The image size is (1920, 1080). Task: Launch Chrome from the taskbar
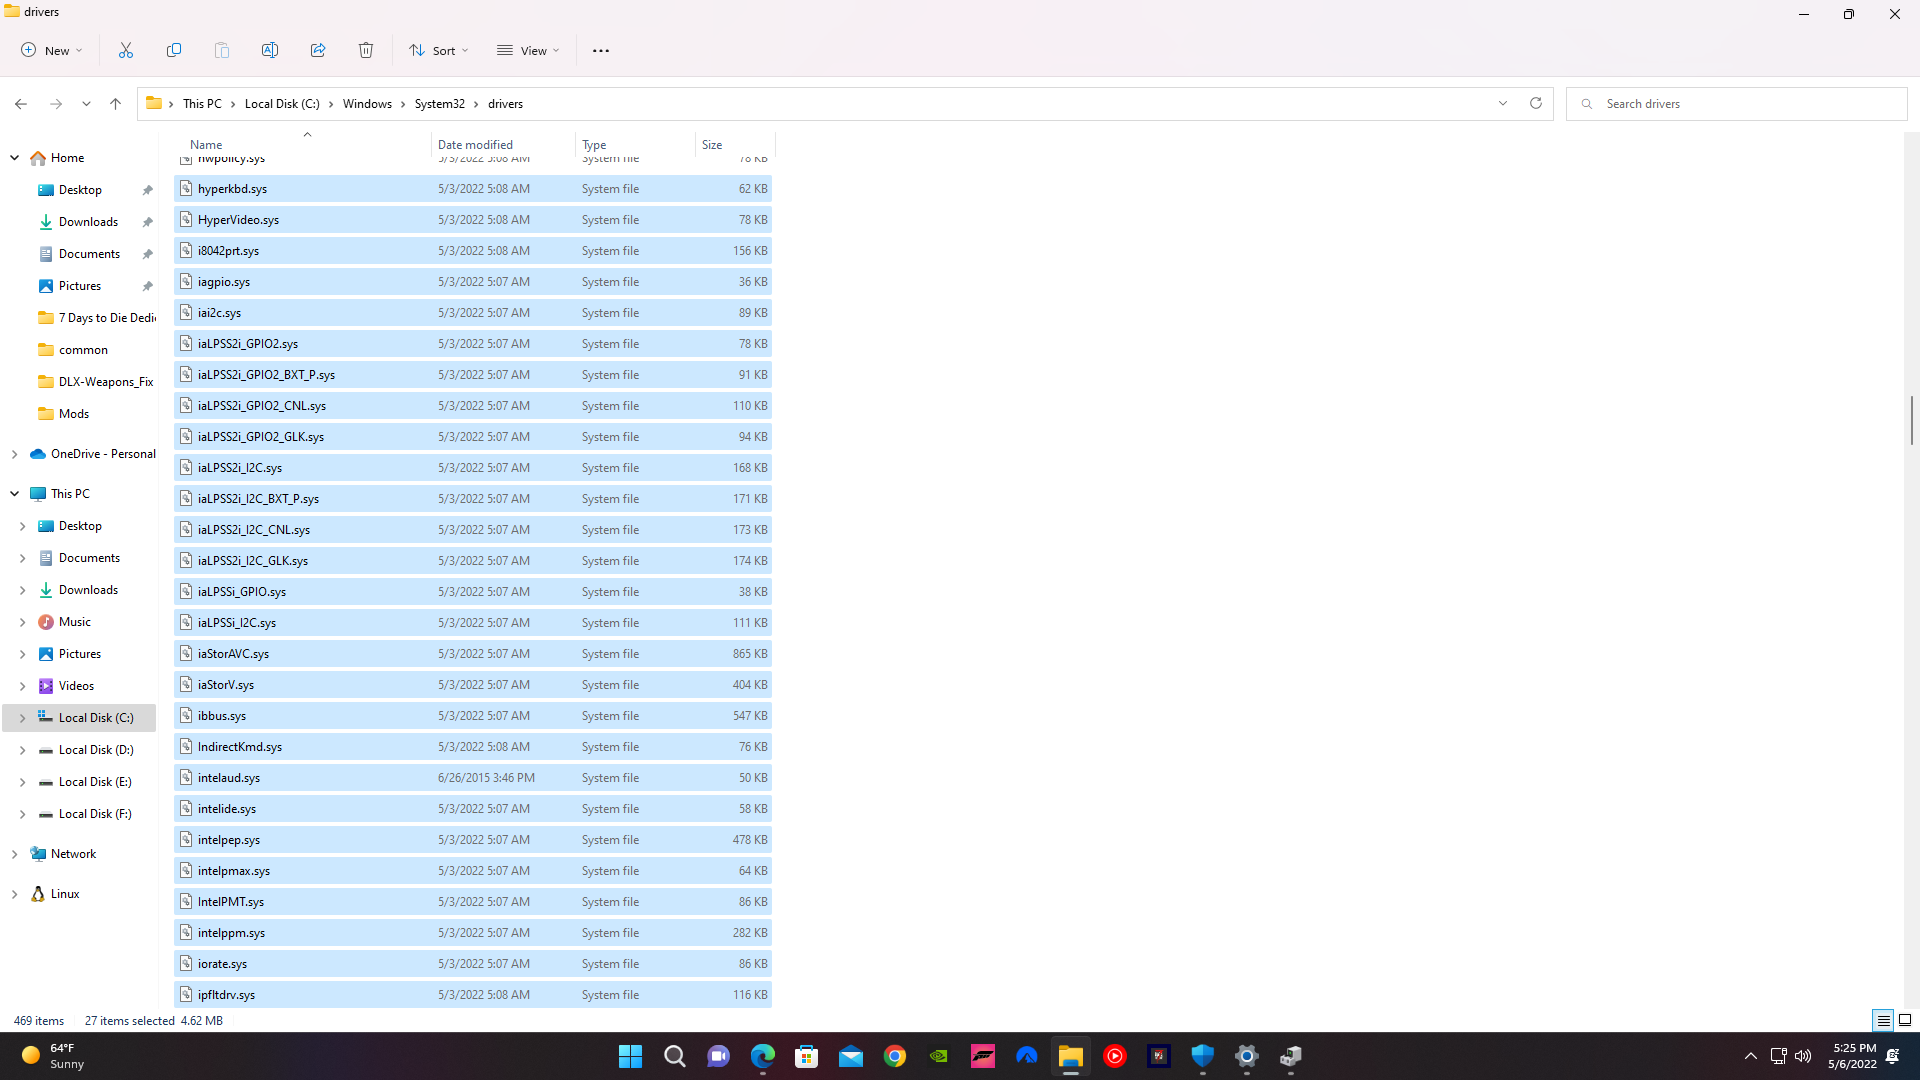coord(895,1056)
